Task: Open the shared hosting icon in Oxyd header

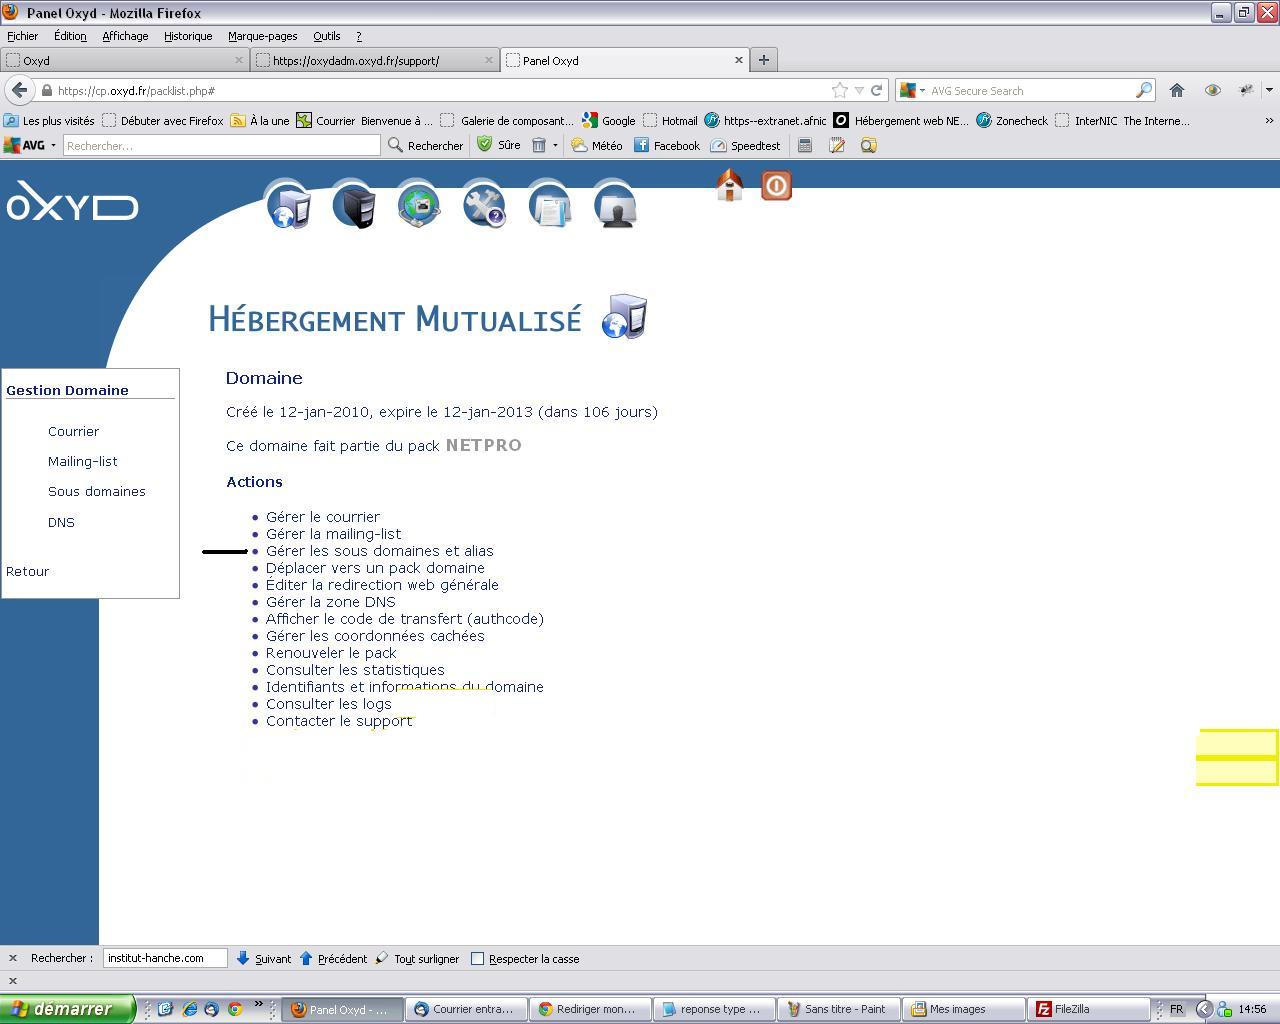Action: [x=289, y=205]
